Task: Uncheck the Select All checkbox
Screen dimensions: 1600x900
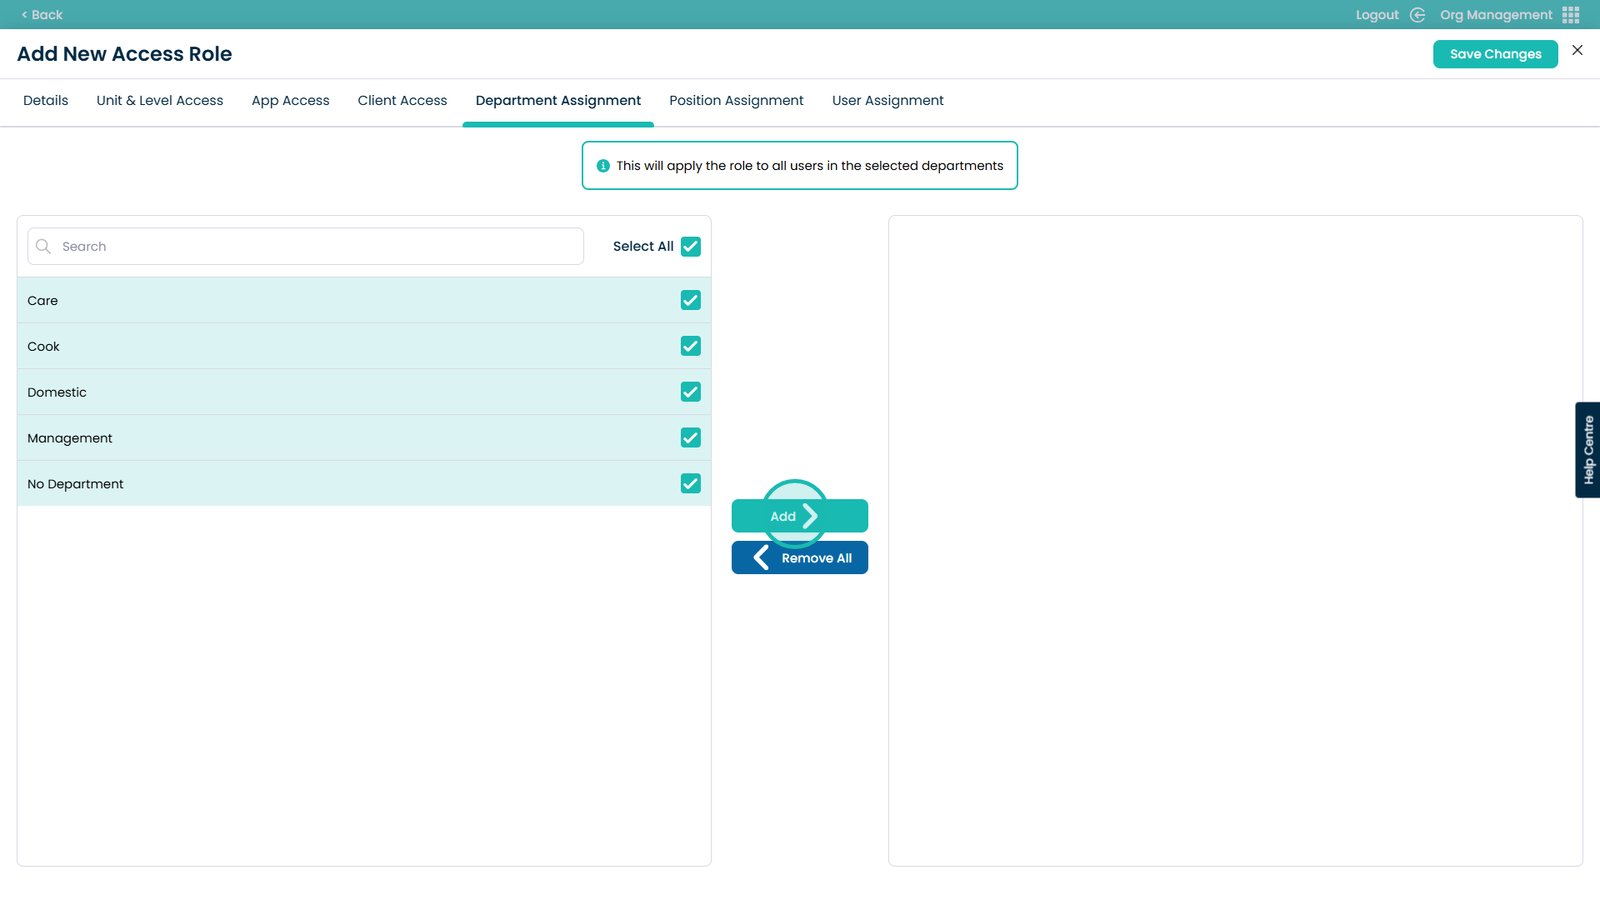Action: point(690,246)
